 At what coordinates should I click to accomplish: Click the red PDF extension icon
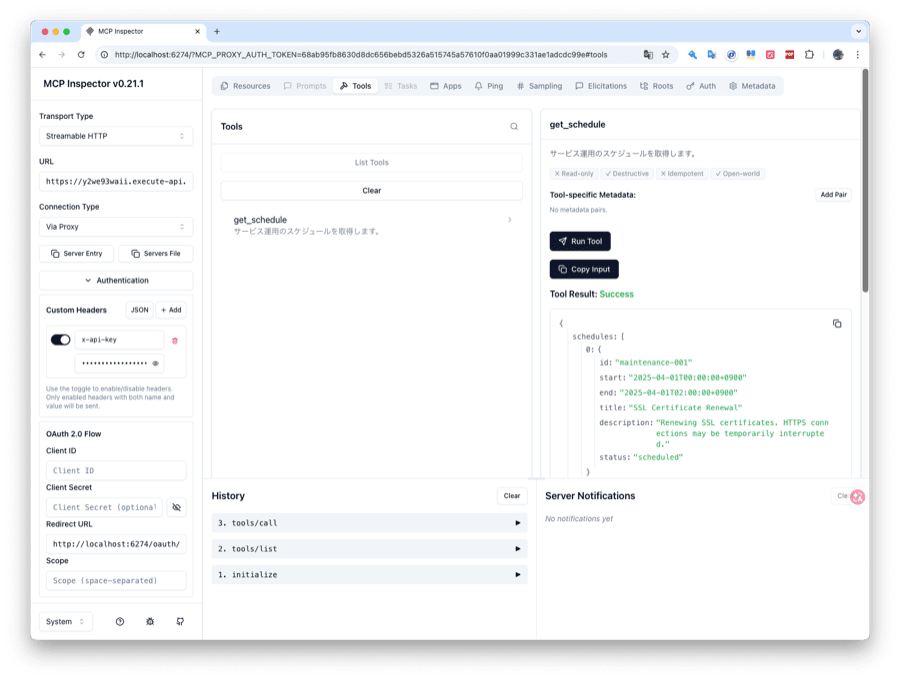coord(790,55)
